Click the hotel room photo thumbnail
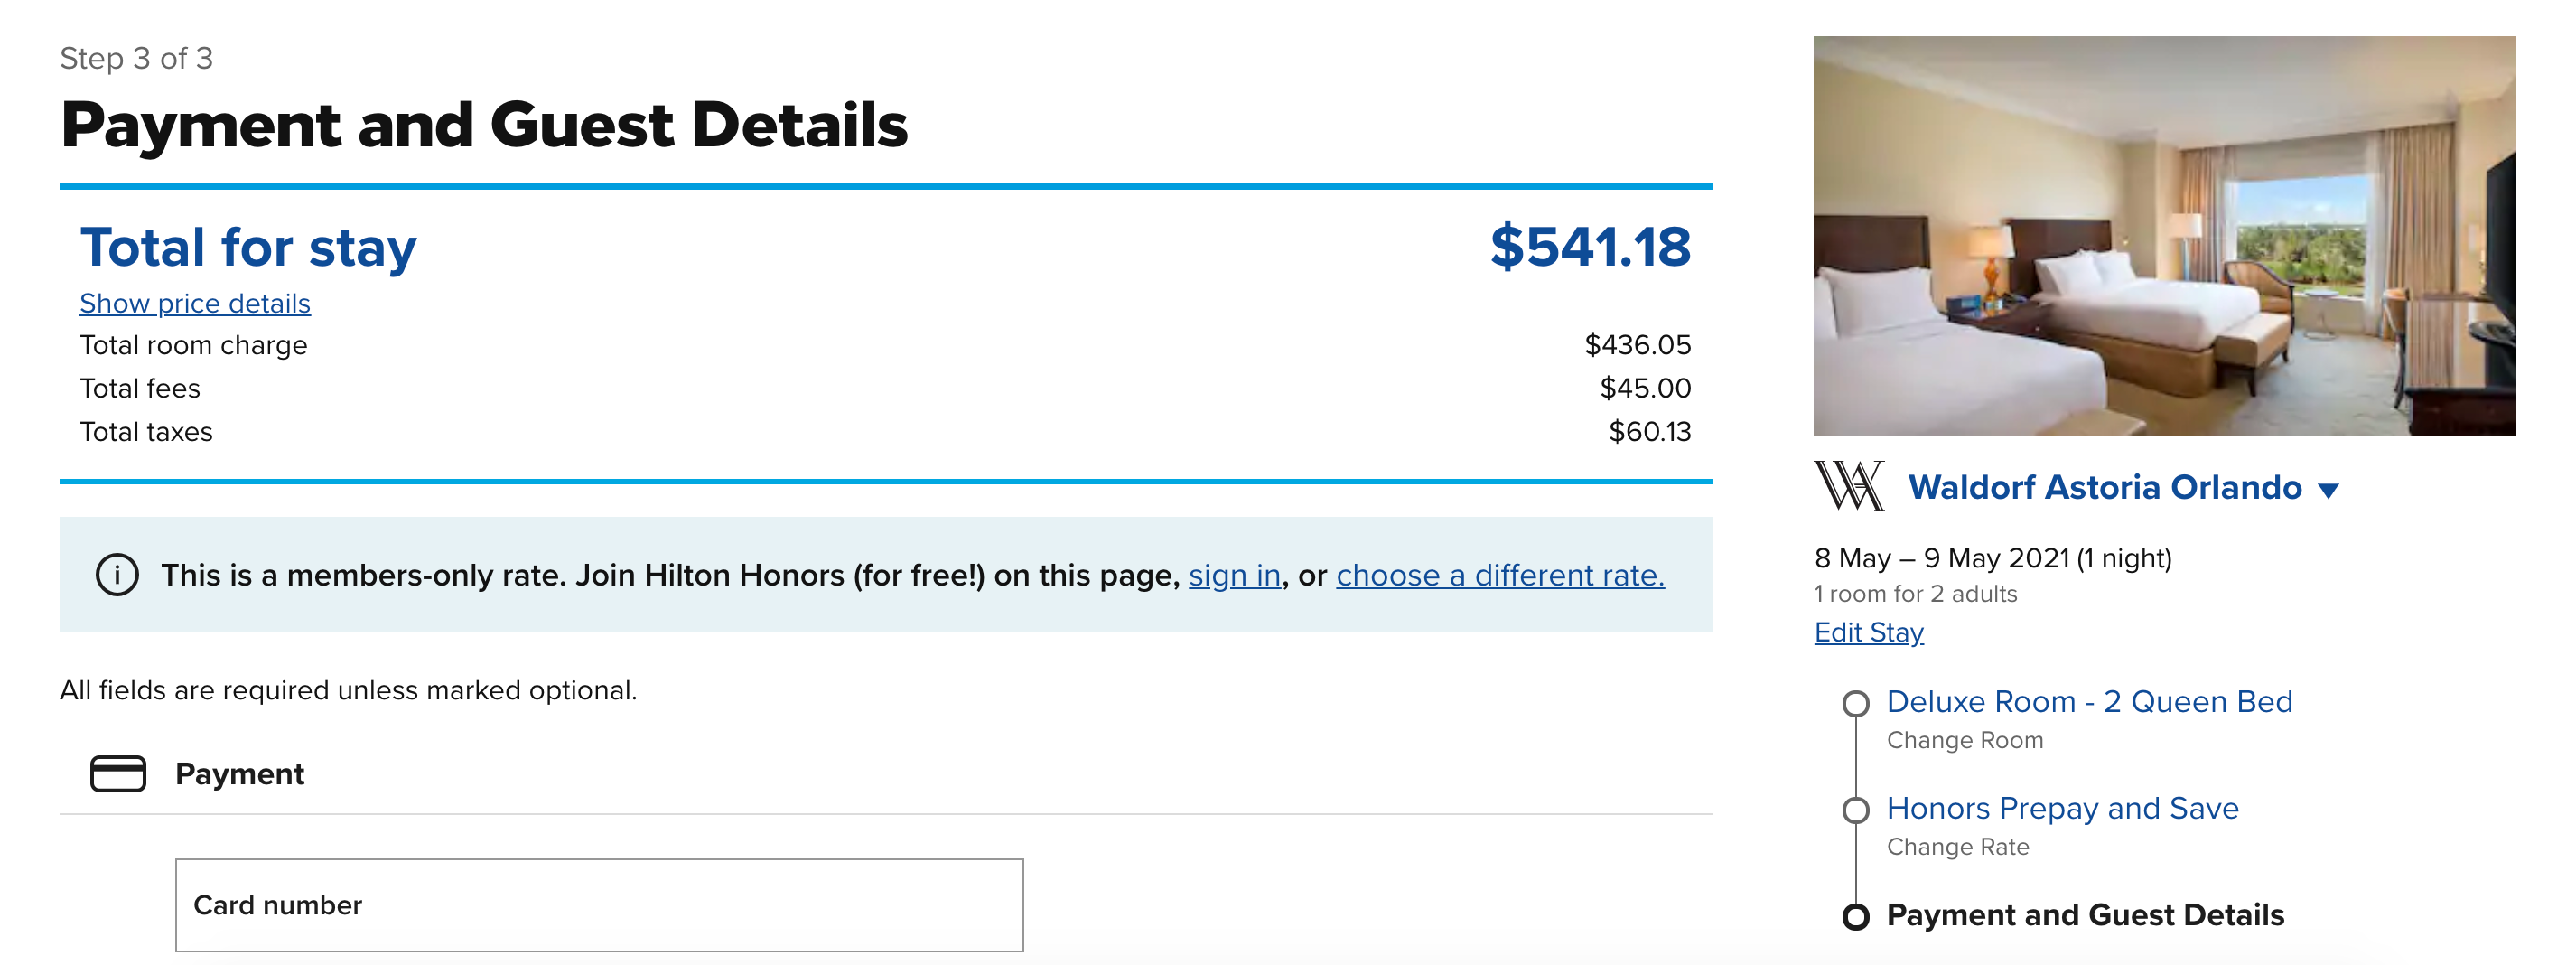 2164,236
